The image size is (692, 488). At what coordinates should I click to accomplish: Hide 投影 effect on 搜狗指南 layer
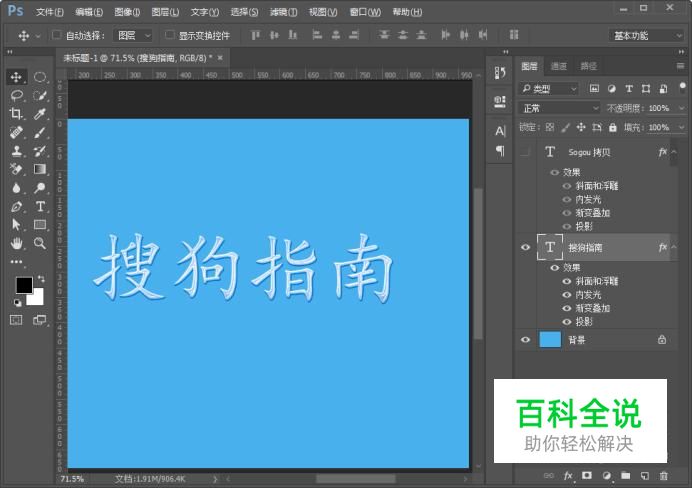tap(567, 322)
